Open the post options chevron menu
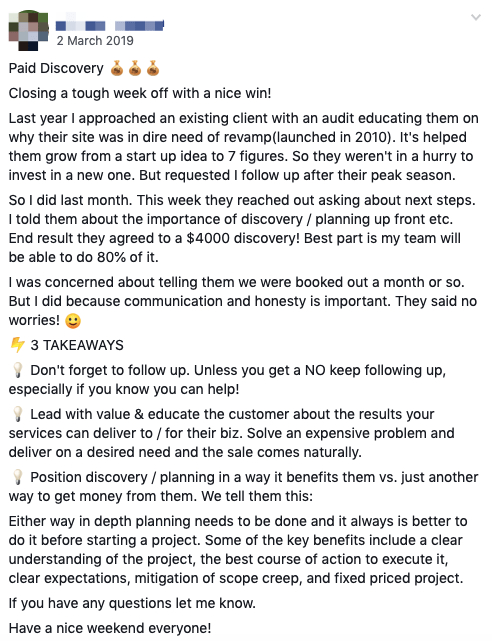 point(475,18)
